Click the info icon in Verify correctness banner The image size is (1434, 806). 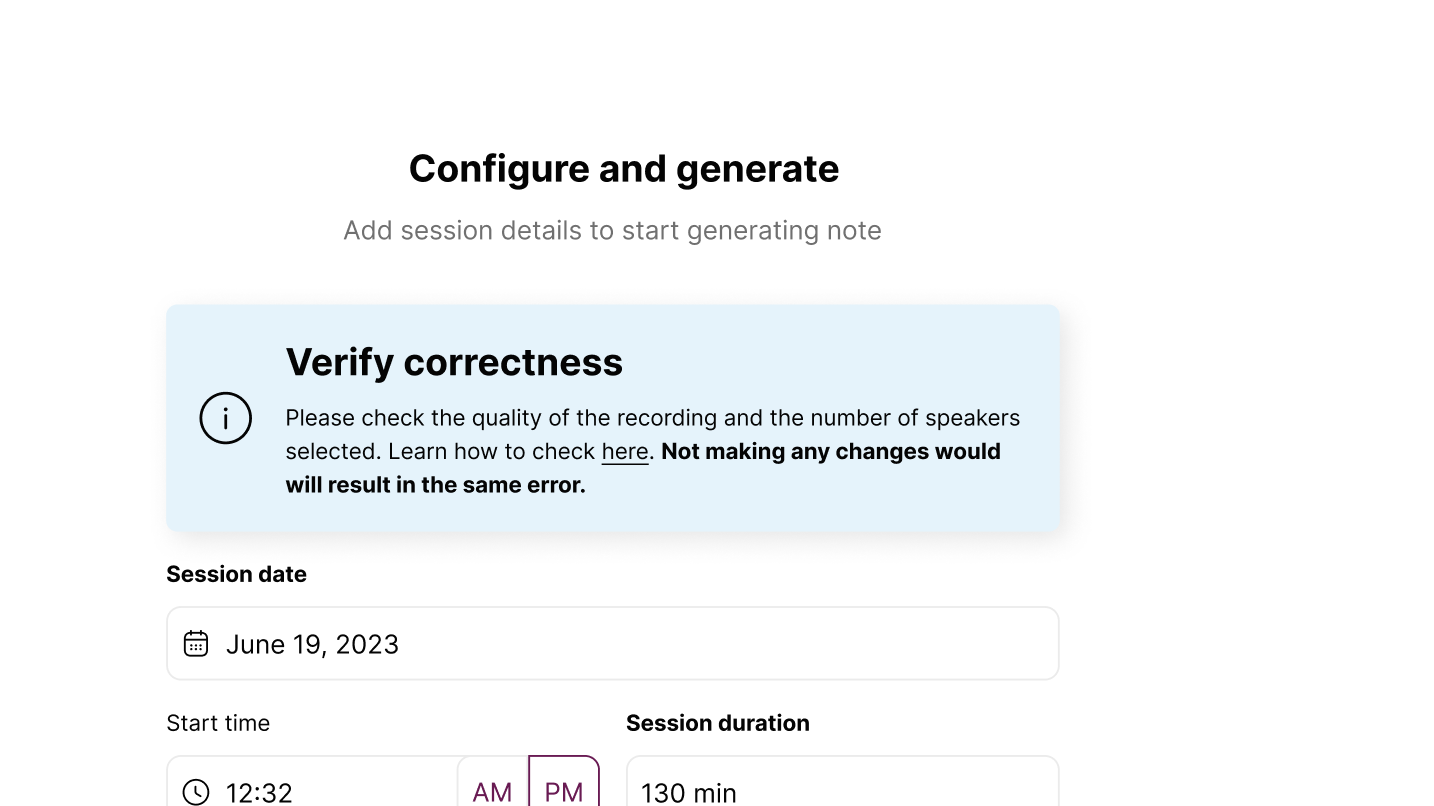point(226,418)
